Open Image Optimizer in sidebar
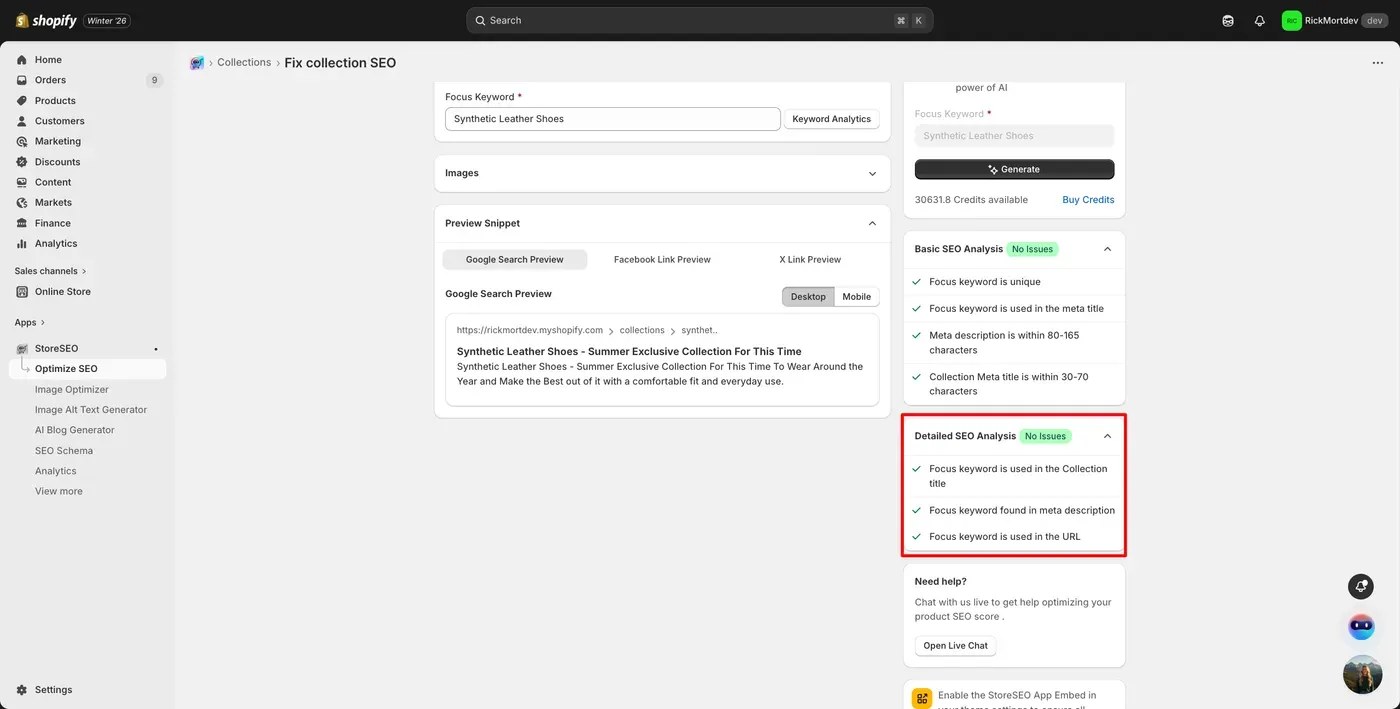The width and height of the screenshot is (1400, 709). tap(72, 390)
